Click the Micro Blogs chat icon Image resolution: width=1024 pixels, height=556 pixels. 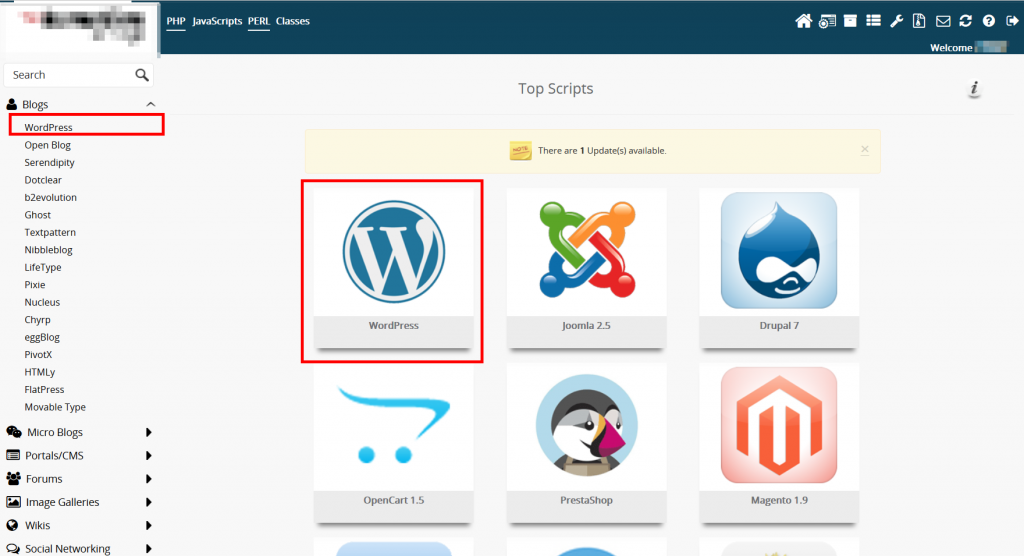point(13,432)
